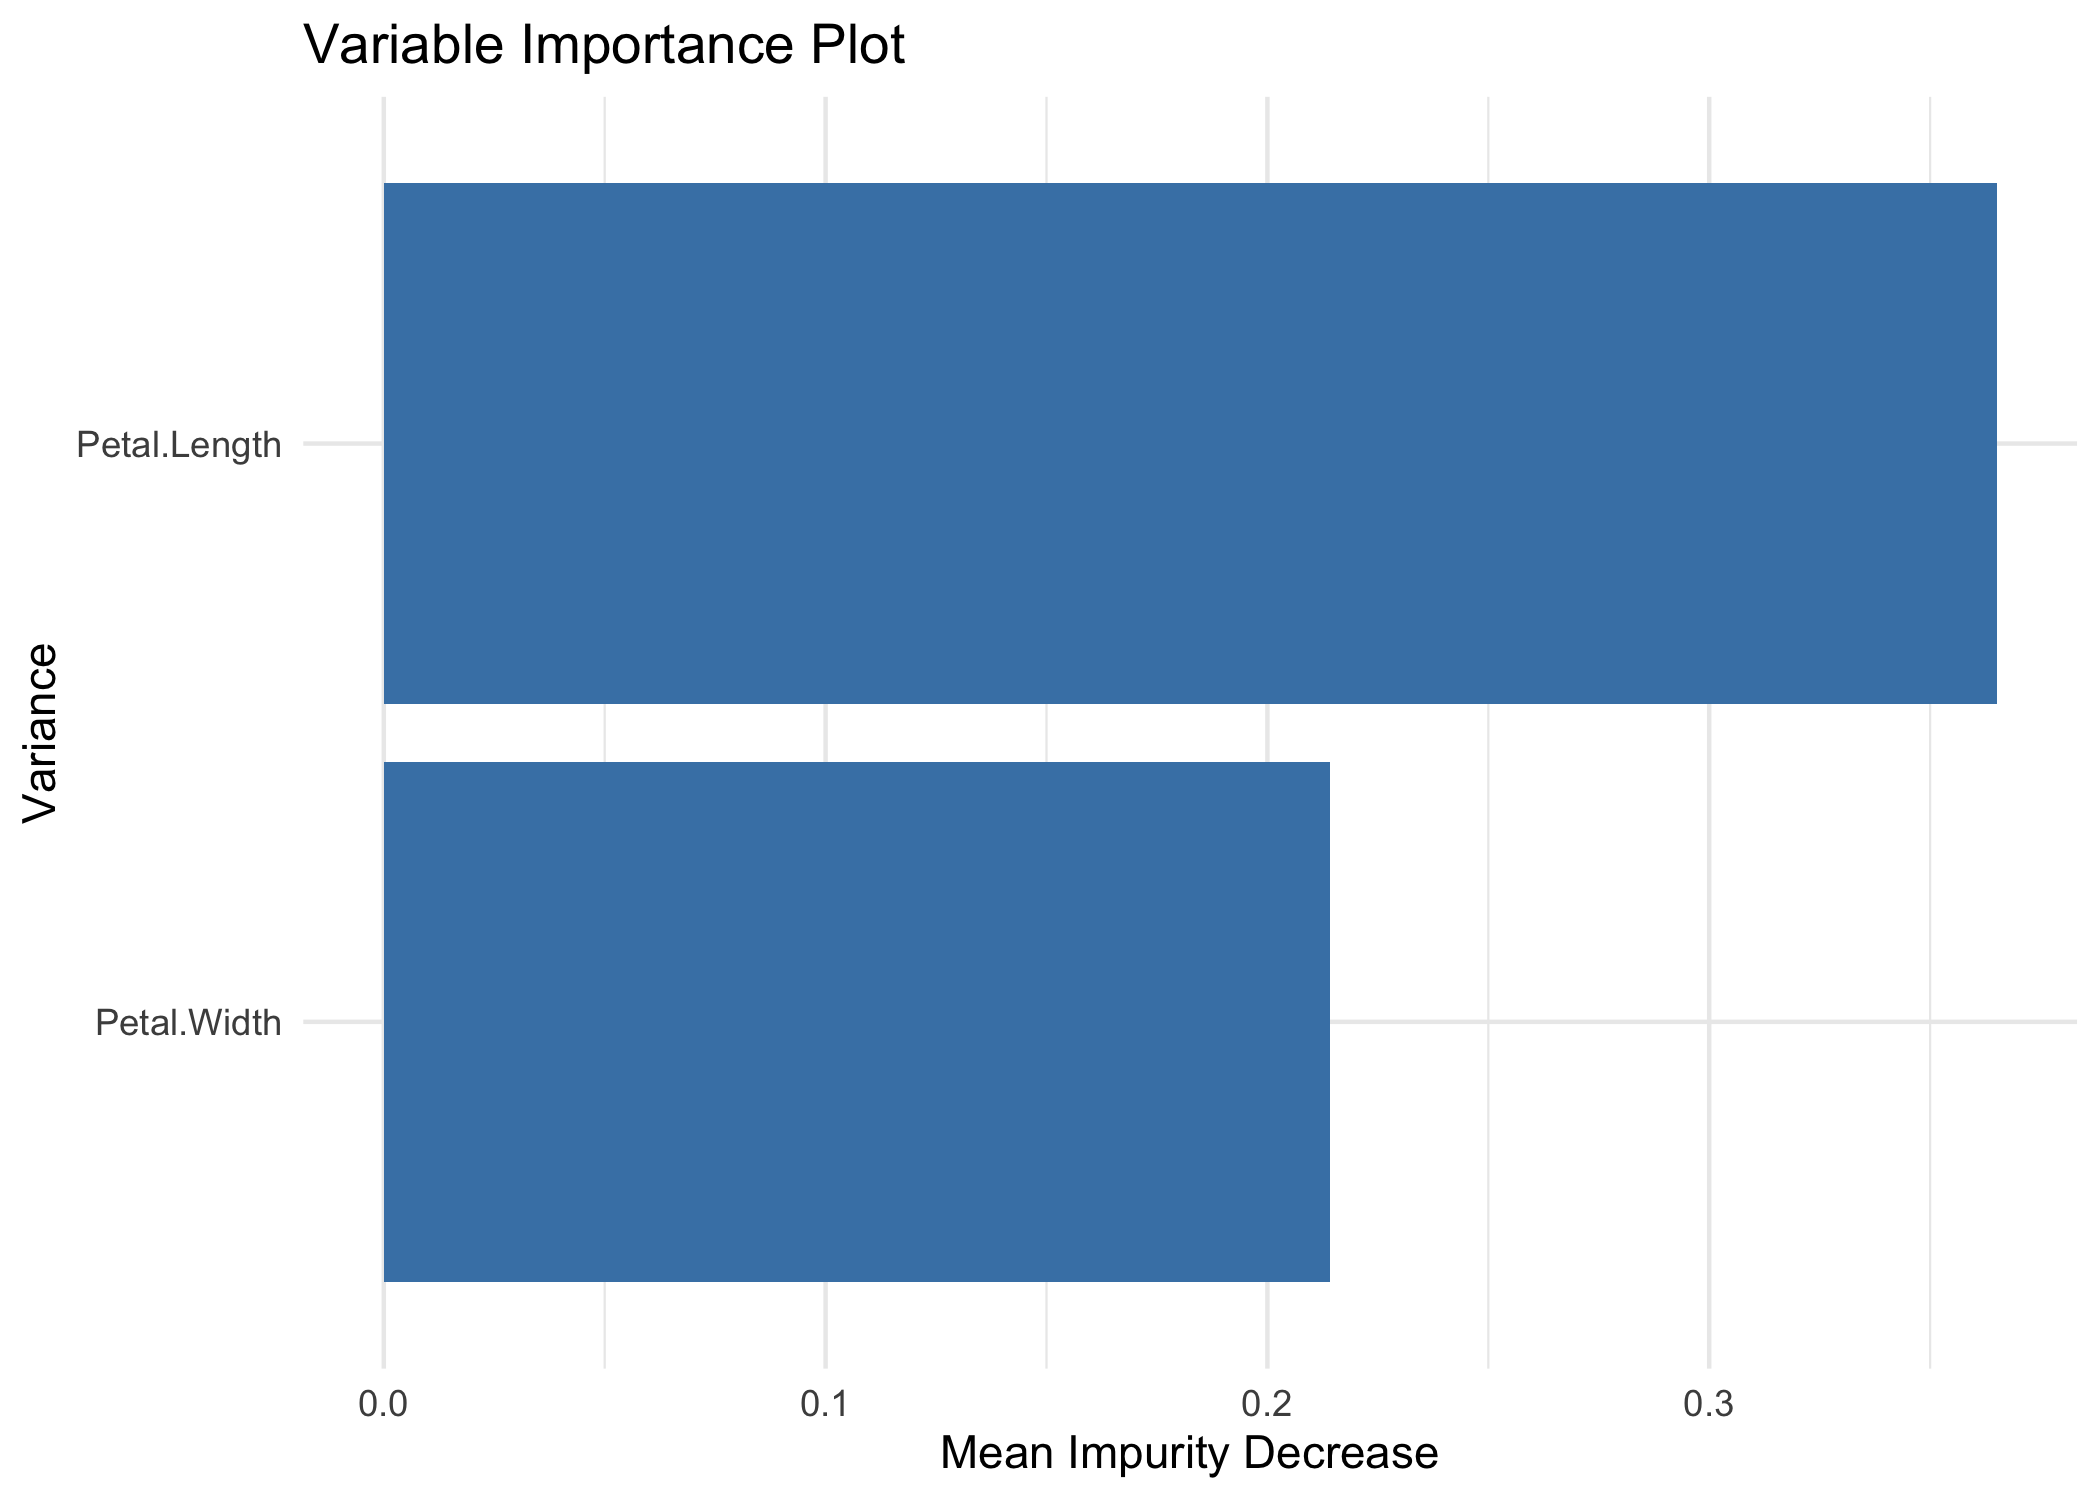Click the 0.2 x-axis tick label

pos(1267,1404)
